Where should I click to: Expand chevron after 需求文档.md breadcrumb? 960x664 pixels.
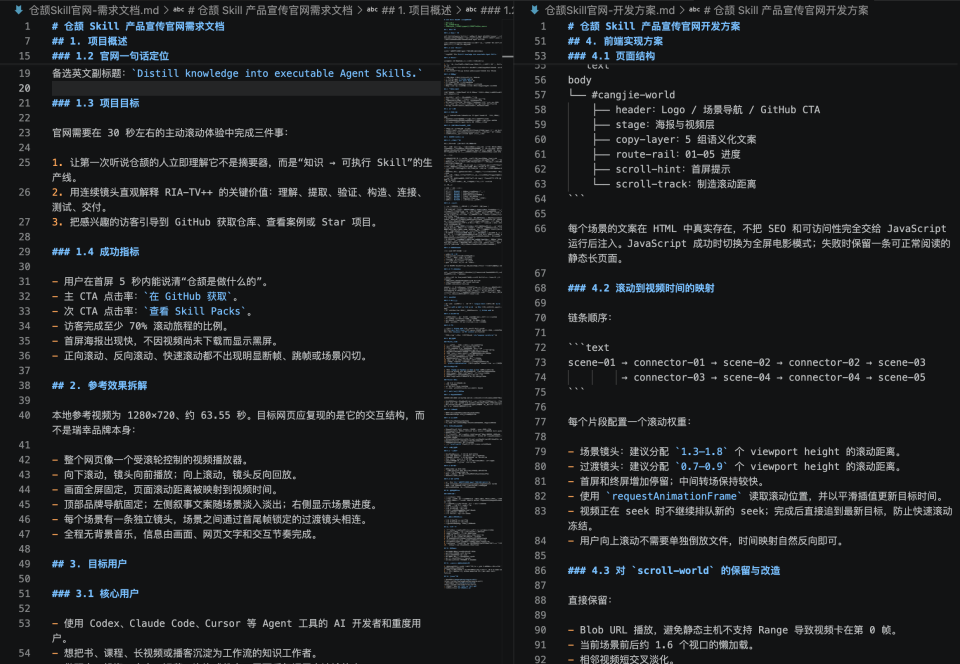pos(166,10)
